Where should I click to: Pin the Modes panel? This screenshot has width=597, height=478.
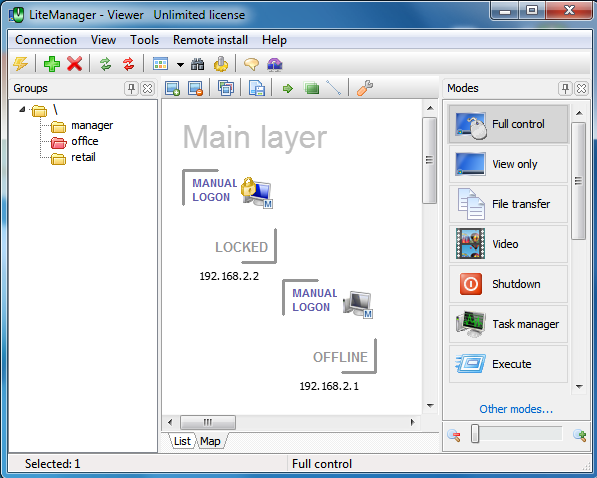coord(565,89)
